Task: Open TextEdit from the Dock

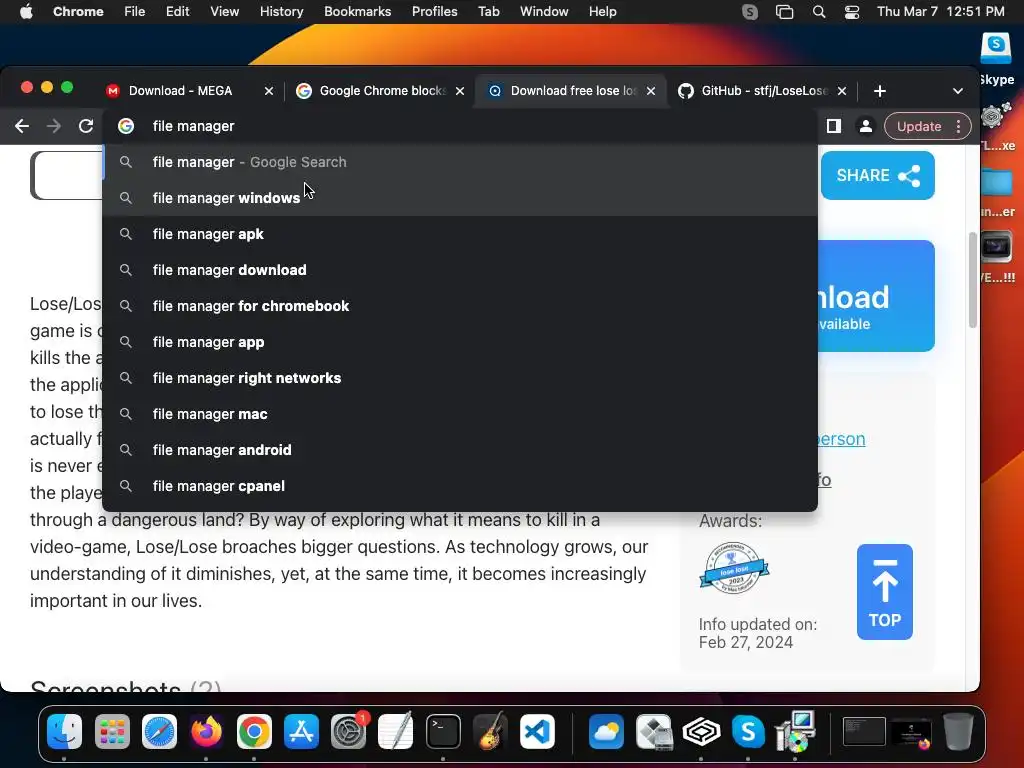Action: pyautogui.click(x=396, y=731)
